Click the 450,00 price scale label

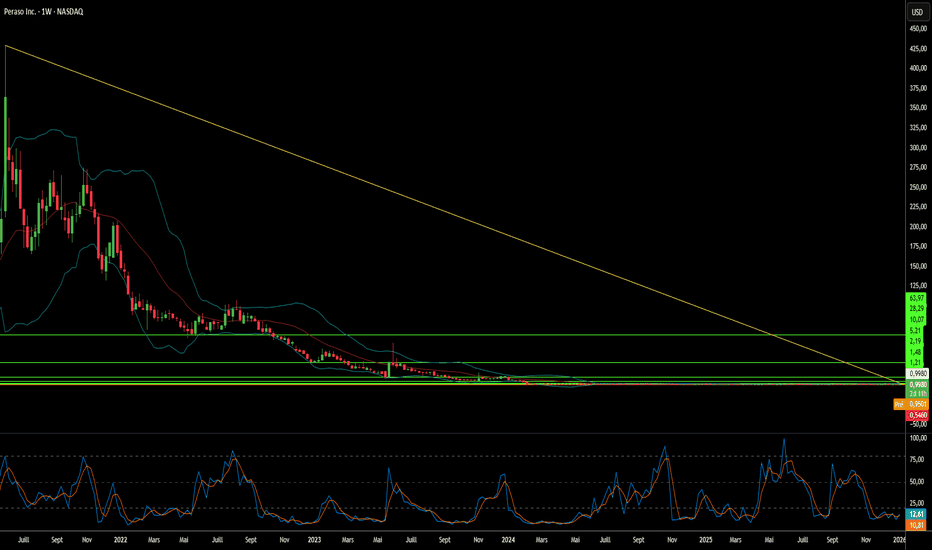point(918,29)
